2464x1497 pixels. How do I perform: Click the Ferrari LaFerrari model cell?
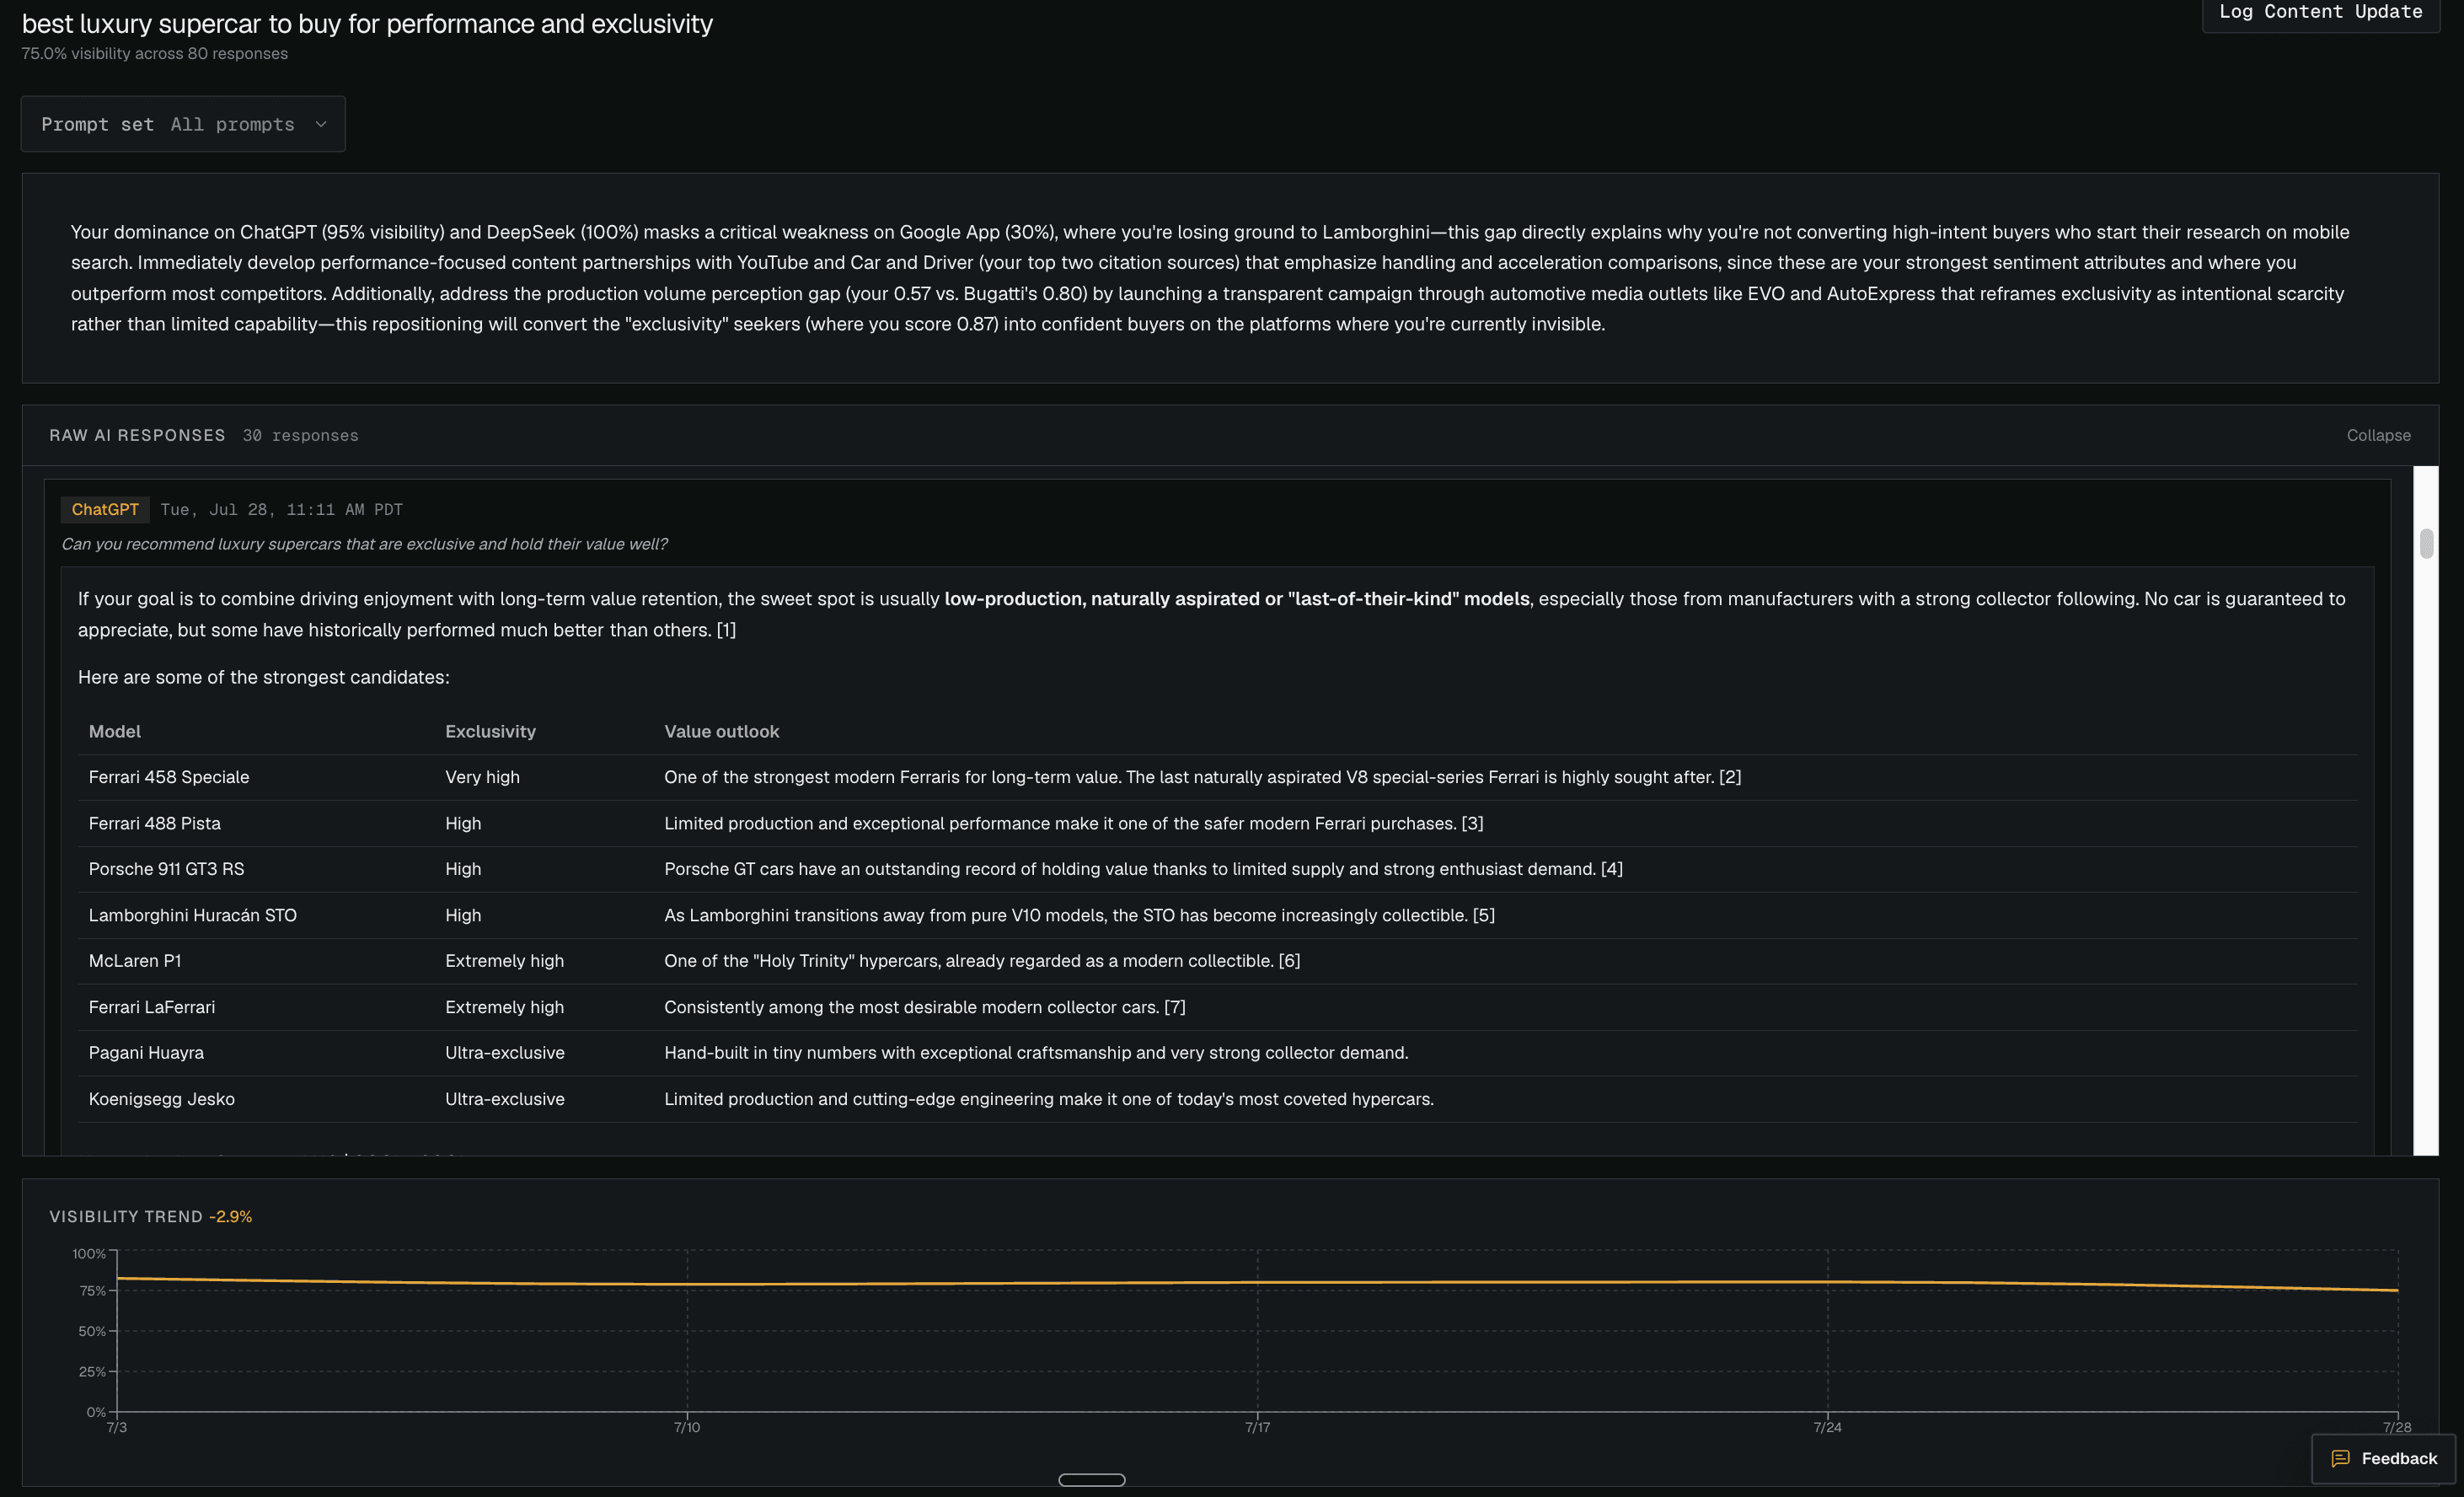[x=152, y=1007]
